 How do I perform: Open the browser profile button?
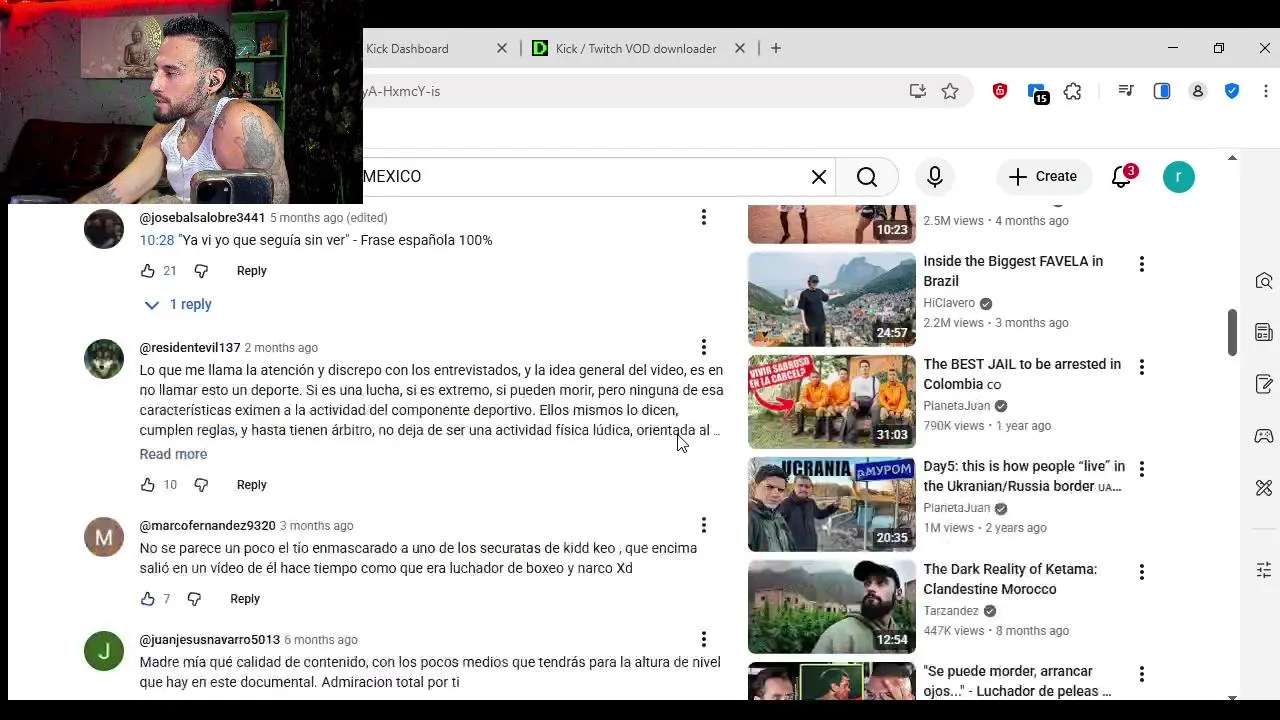tap(1198, 91)
